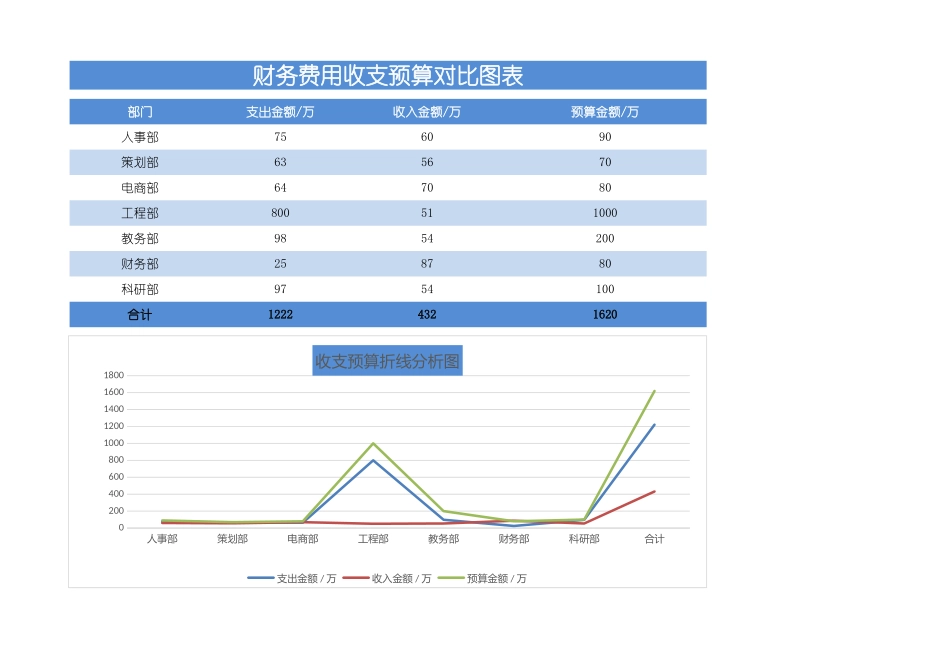Screen dimensions: 950x672
Task: Select the 预算金额/万 column header
Action: tap(605, 112)
